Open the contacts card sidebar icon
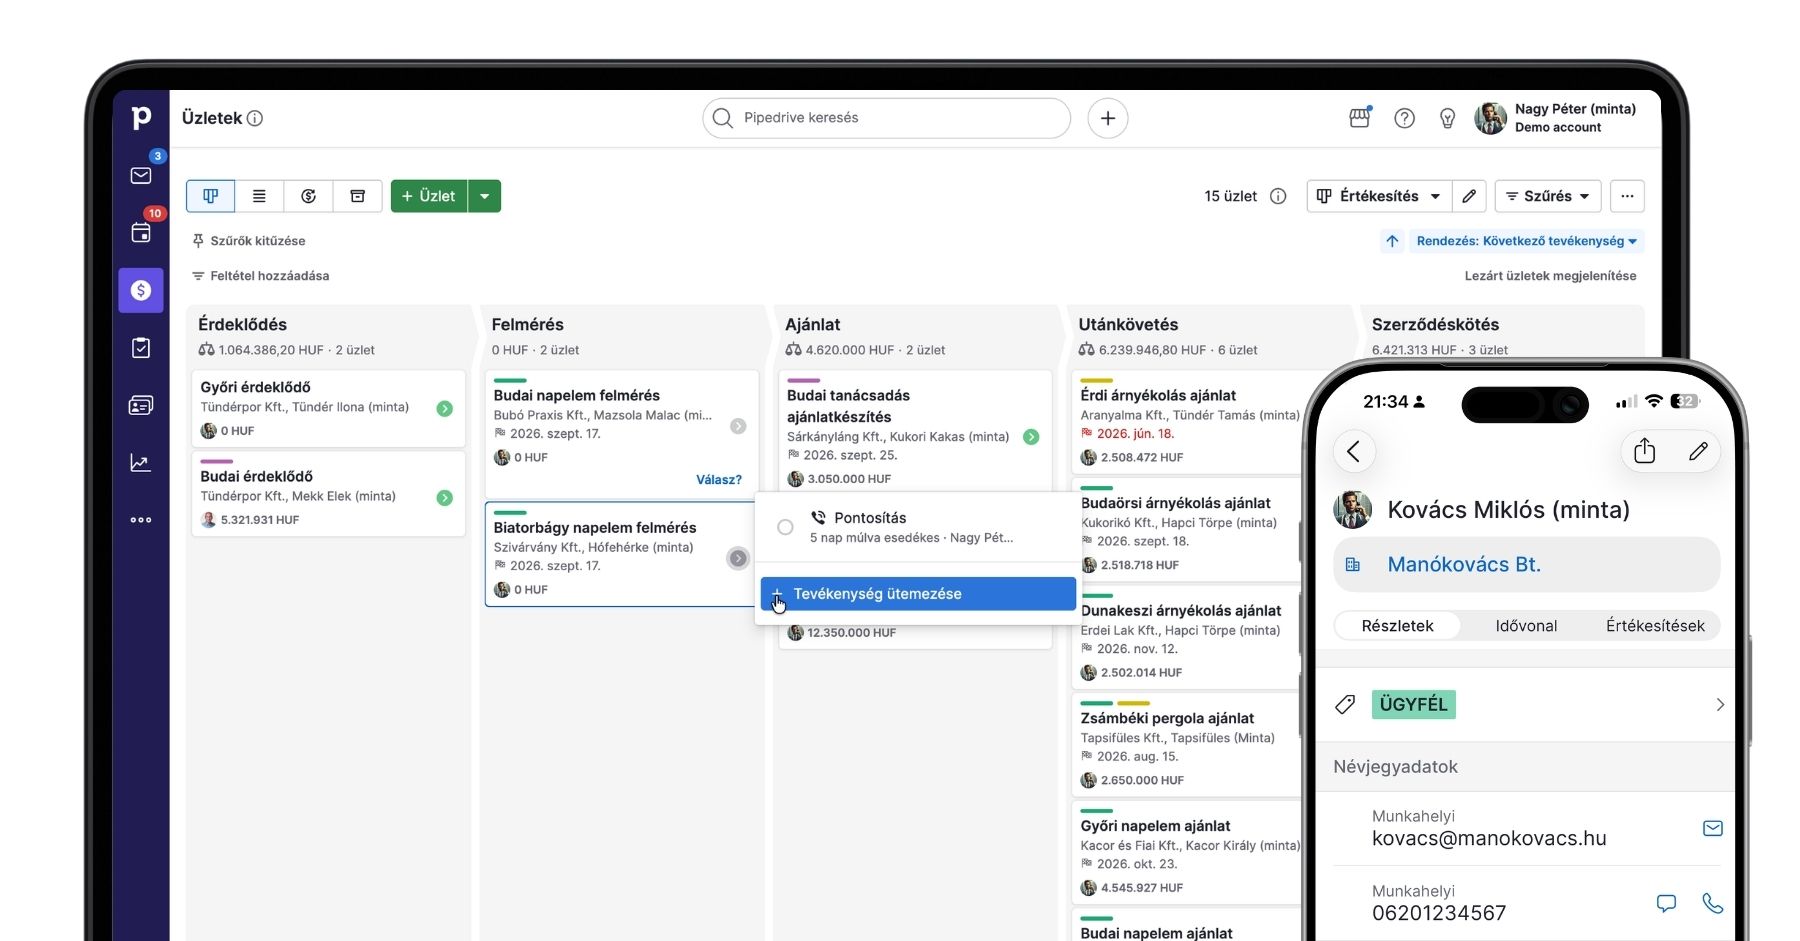 (141, 405)
